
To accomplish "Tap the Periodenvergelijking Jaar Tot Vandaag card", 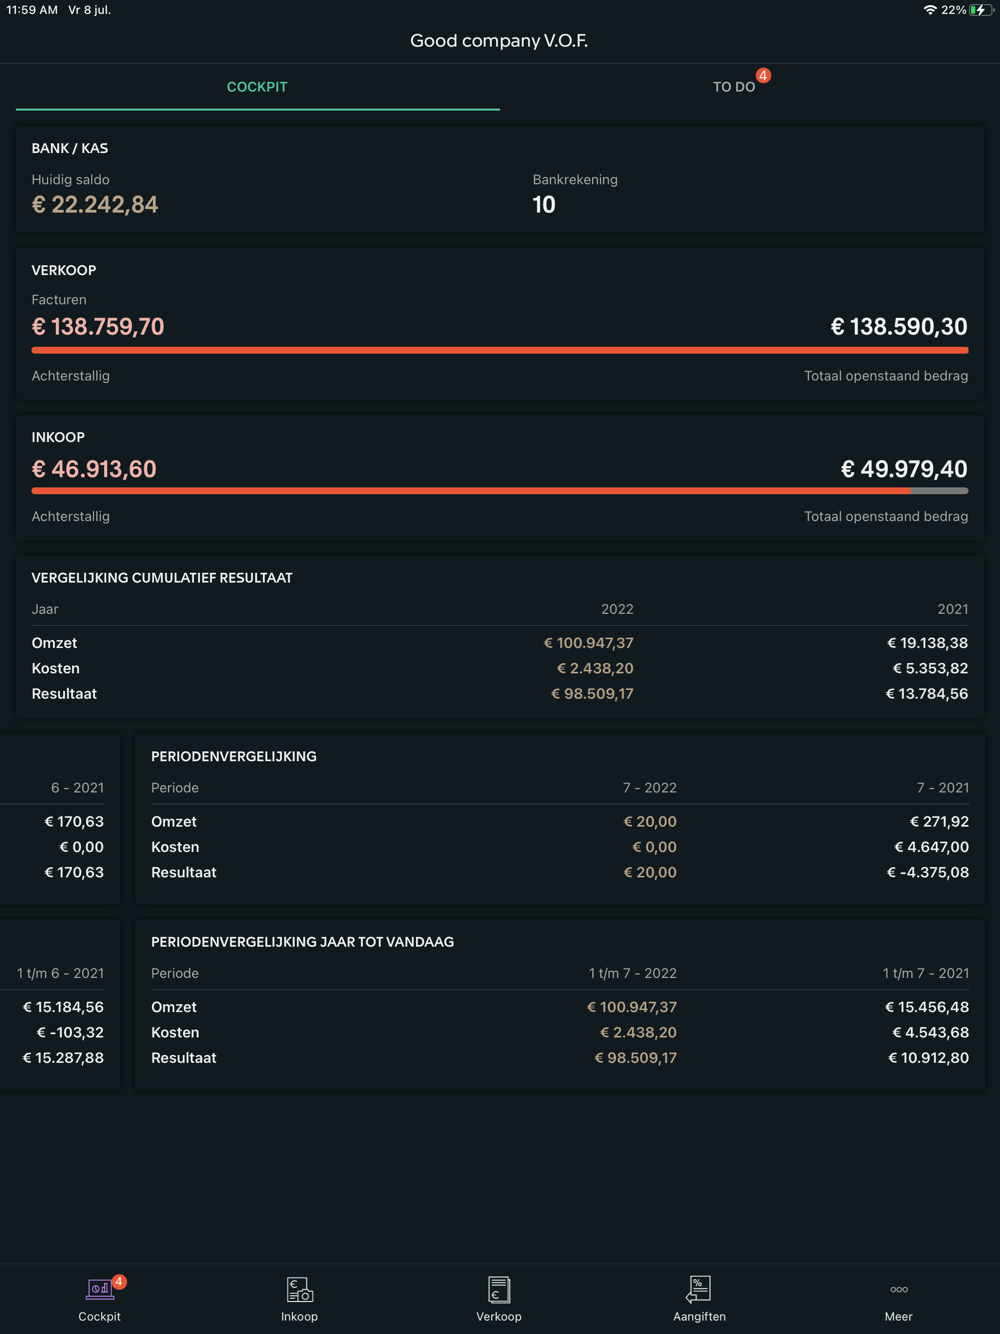I will point(559,1004).
